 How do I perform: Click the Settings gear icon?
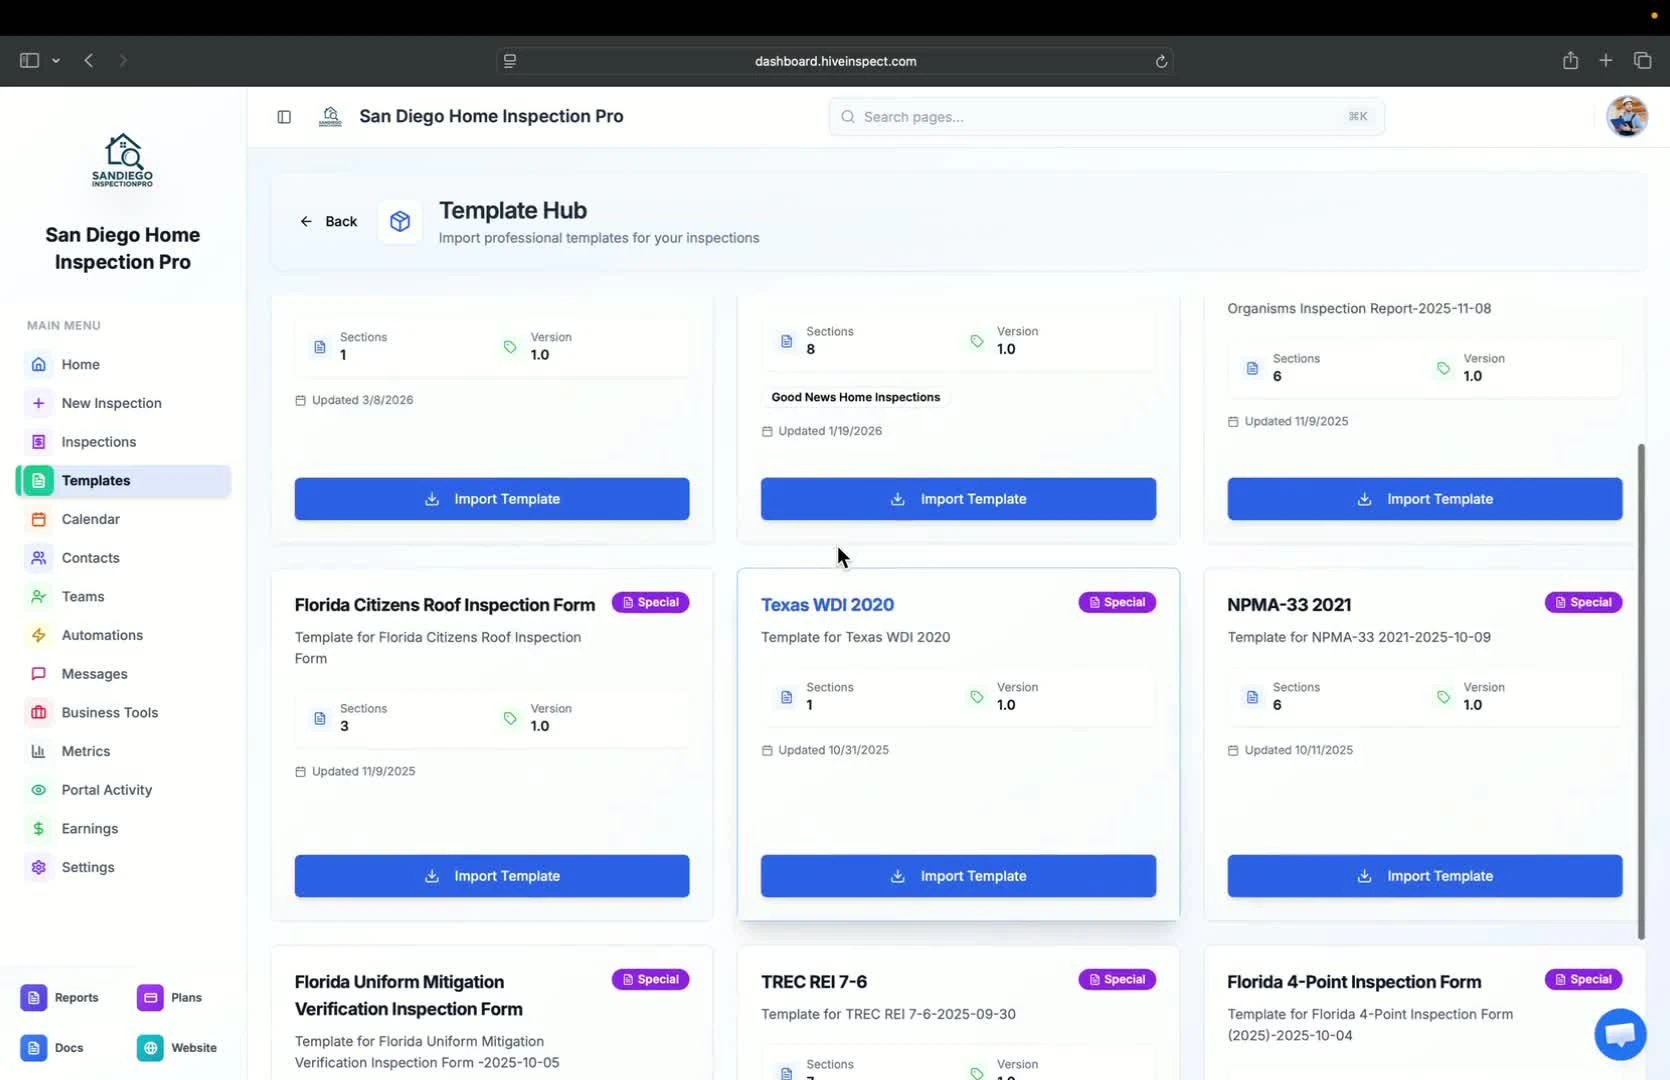38,867
